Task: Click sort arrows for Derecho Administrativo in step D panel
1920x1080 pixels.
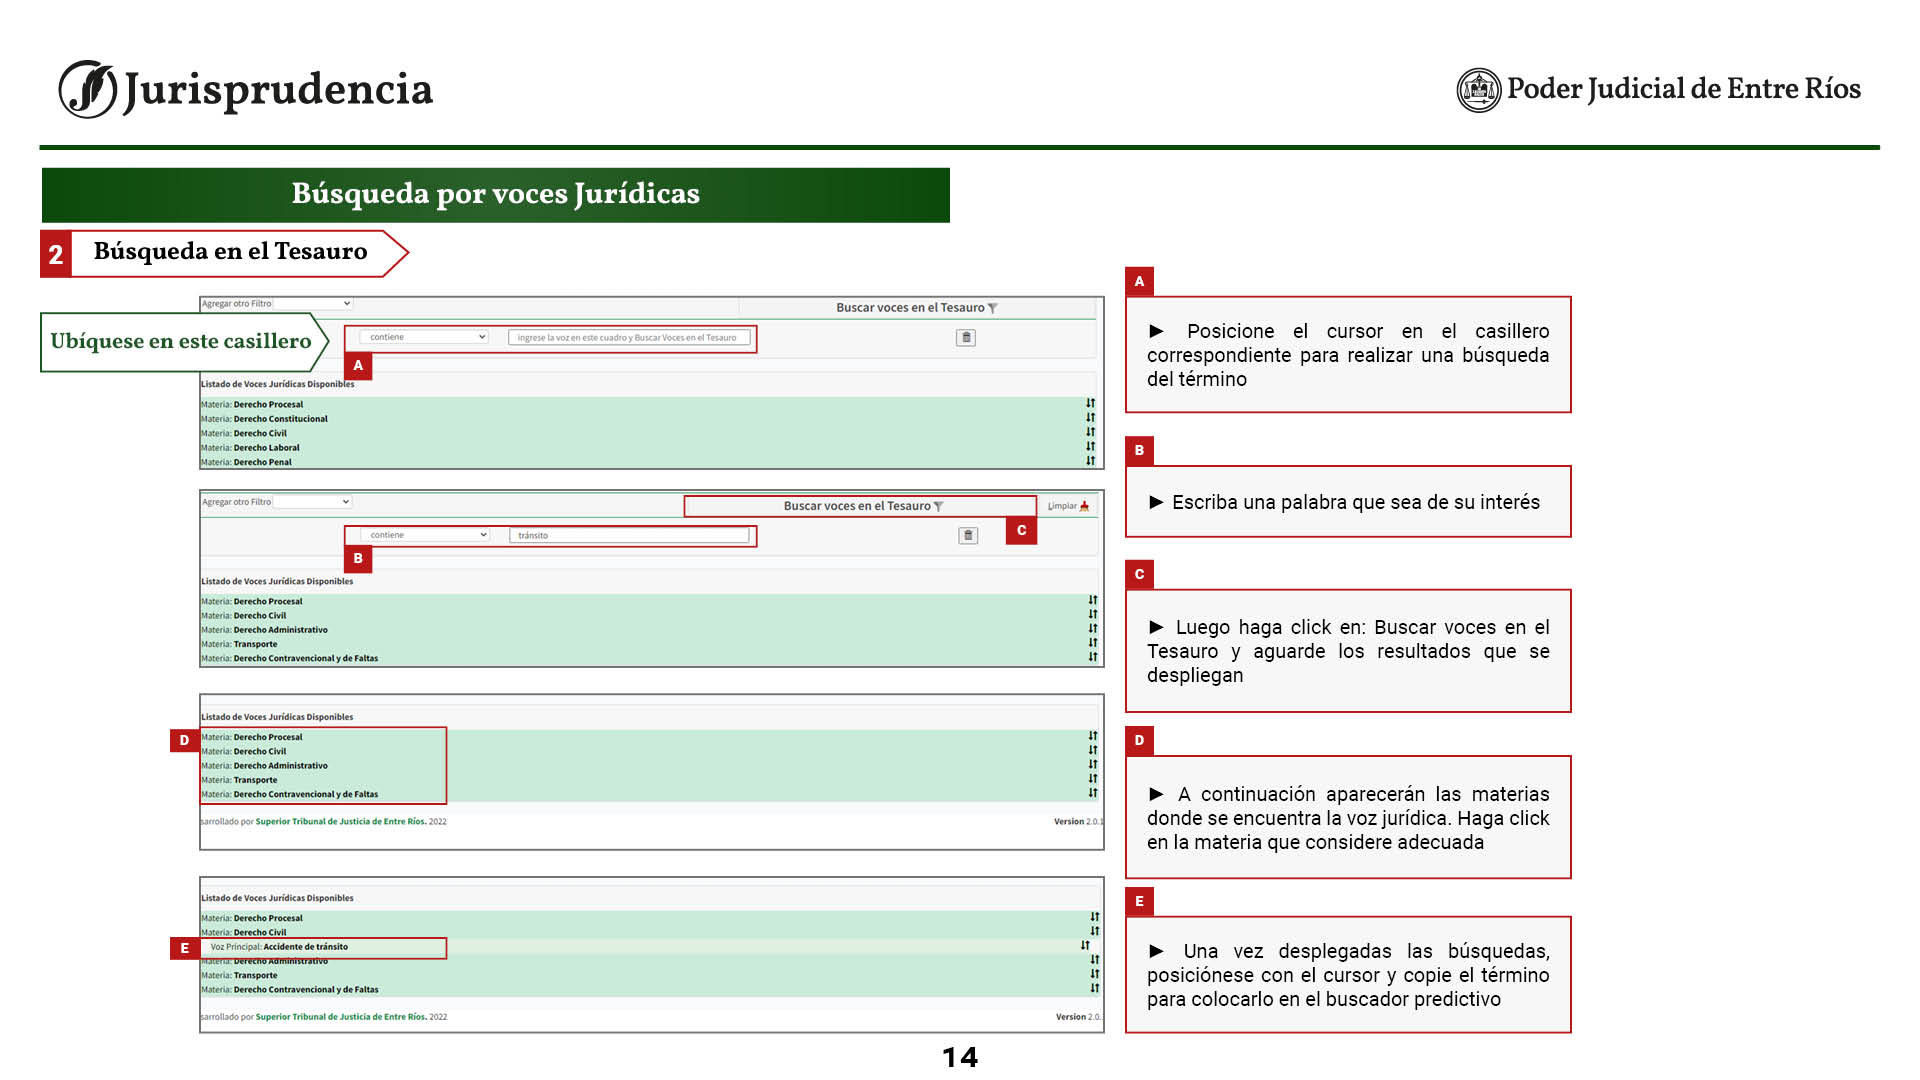Action: point(1093,765)
